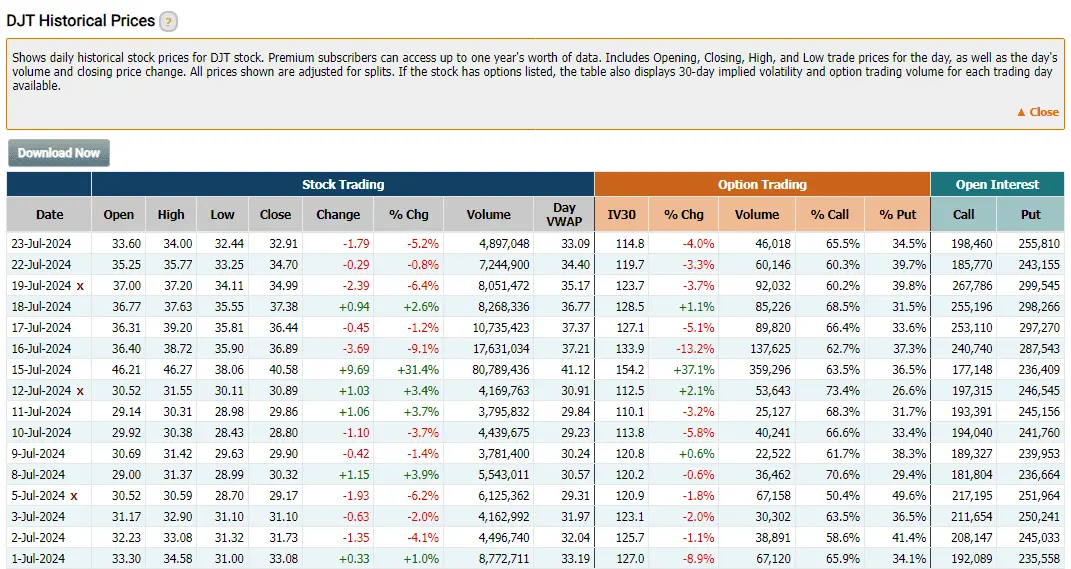Click the 23-Jul-2024 date row
Image resolution: width=1071 pixels, height=569 pixels.
point(41,243)
